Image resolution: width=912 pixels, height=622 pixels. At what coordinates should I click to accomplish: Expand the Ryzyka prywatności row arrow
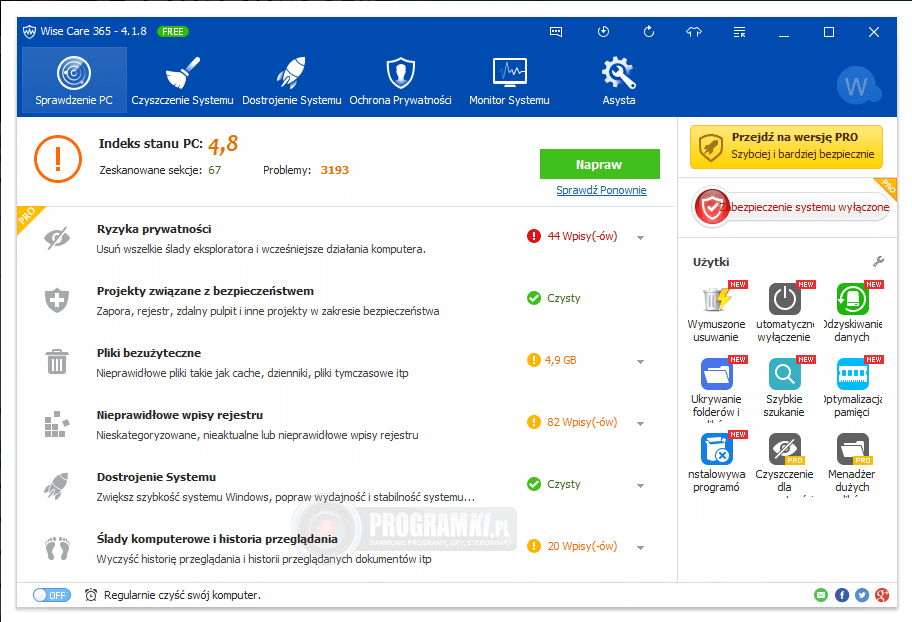pyautogui.click(x=640, y=237)
